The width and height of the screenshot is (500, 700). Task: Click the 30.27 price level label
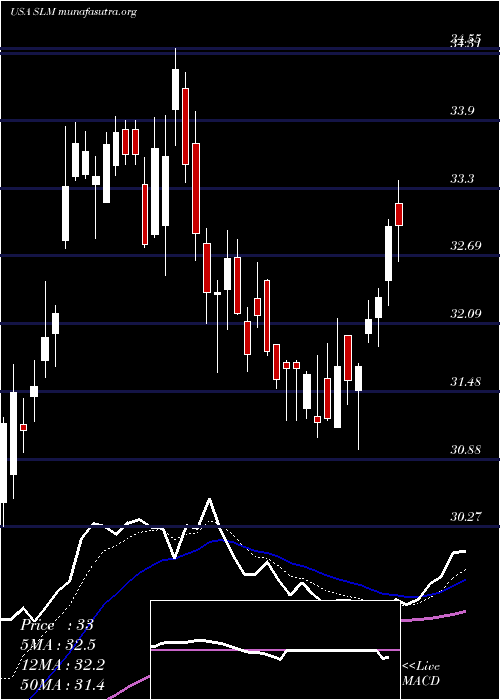[x=465, y=517]
